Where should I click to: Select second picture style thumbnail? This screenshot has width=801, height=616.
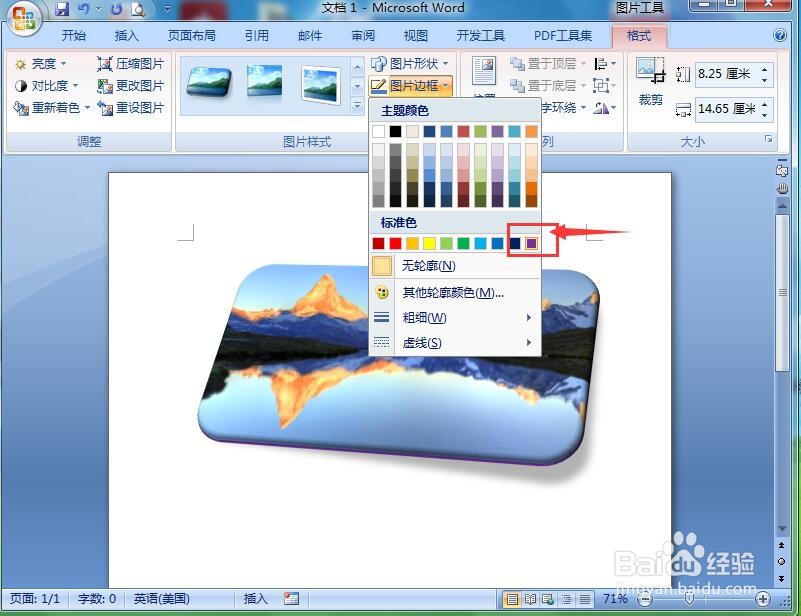(x=264, y=81)
